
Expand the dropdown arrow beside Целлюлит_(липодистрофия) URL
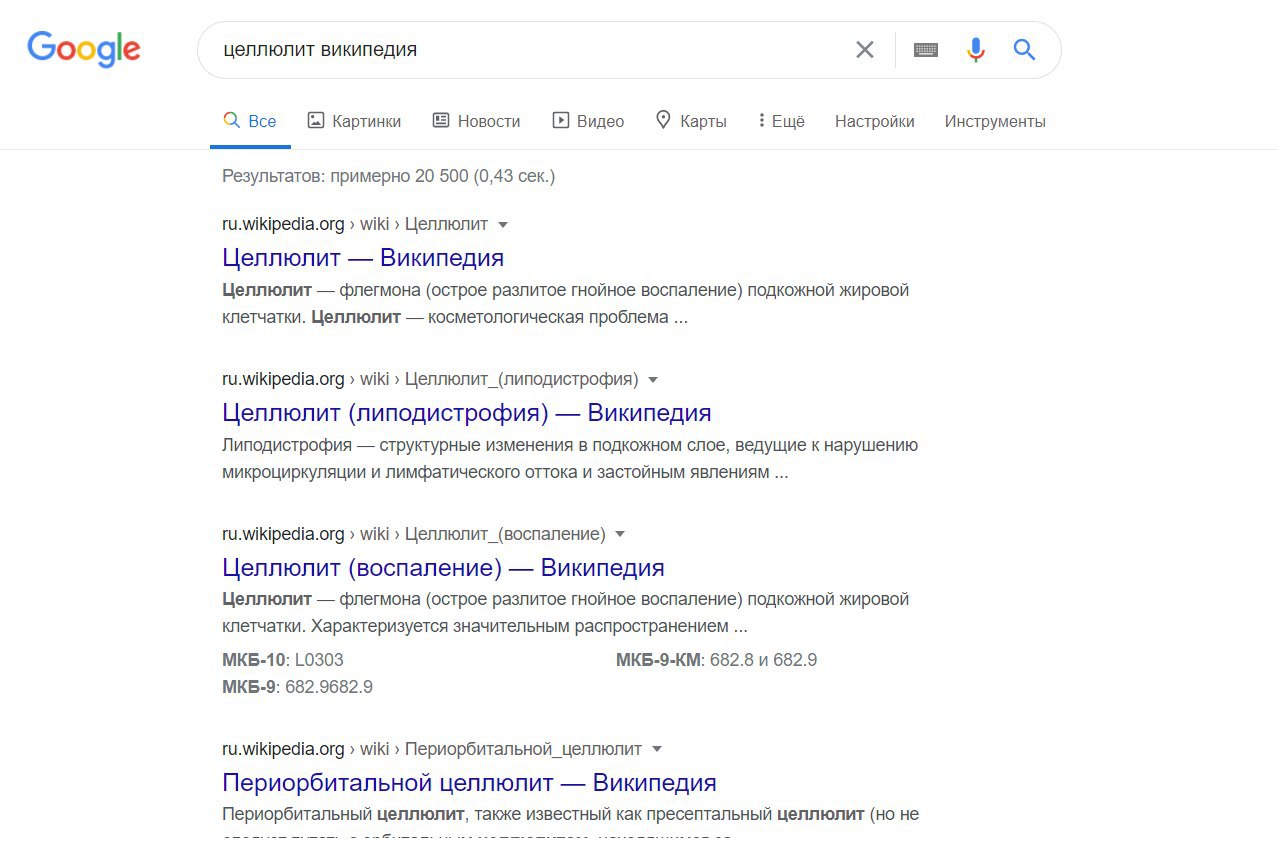[653, 380]
